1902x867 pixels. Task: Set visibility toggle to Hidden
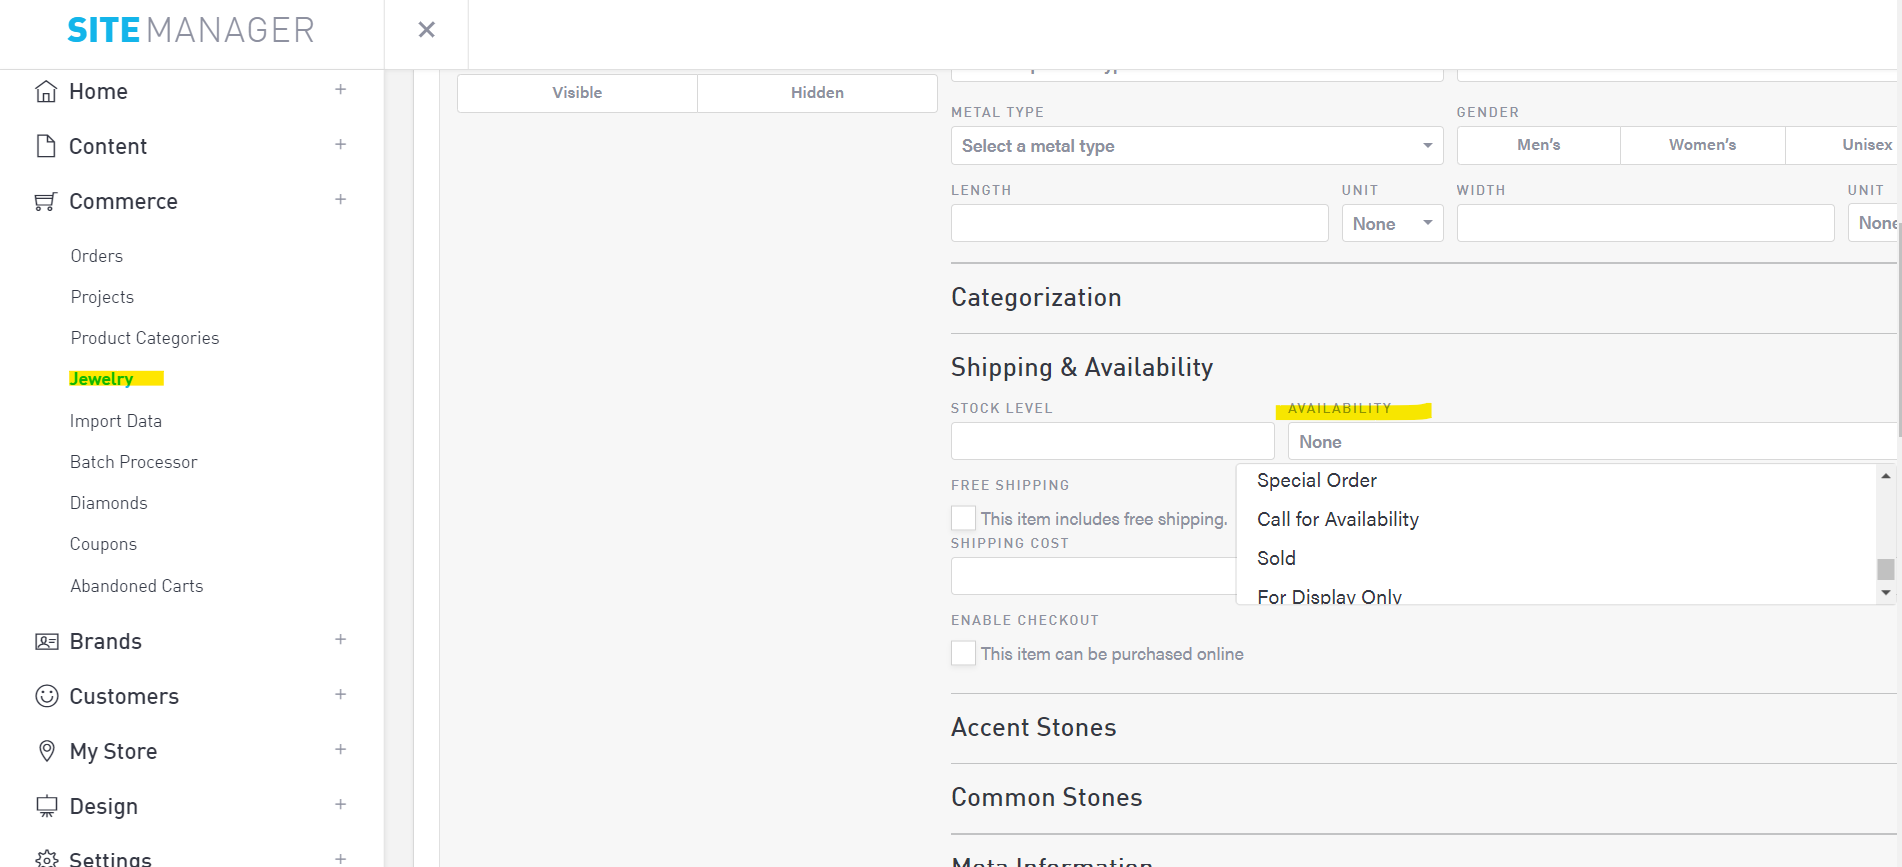(817, 93)
